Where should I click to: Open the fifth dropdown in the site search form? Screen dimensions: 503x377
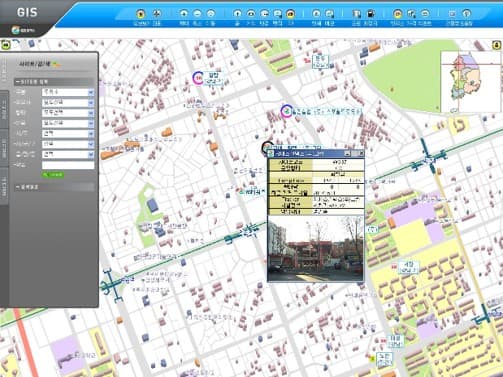click(68, 134)
